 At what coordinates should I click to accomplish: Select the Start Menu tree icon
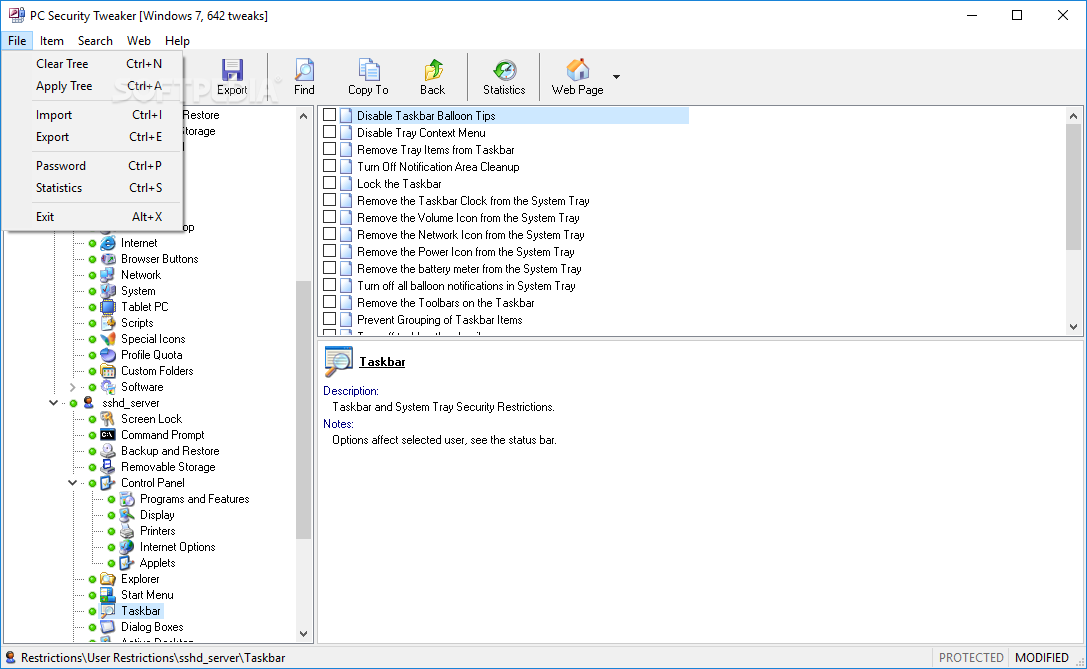[x=108, y=595]
